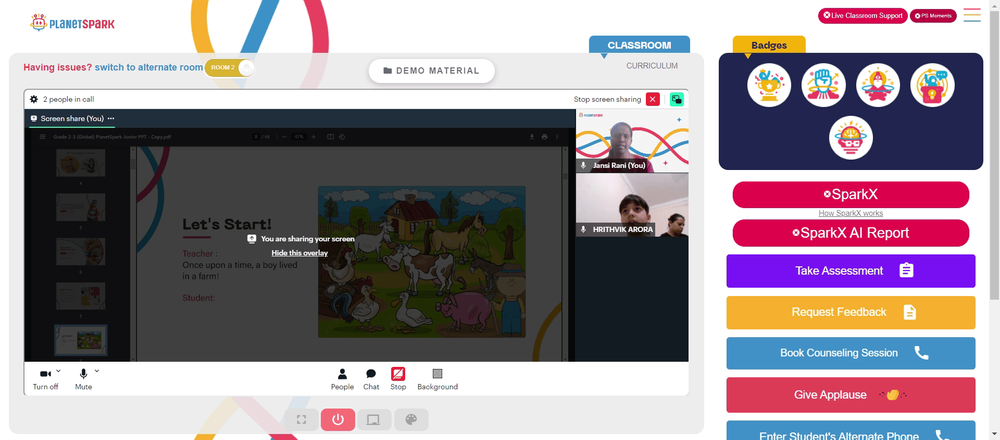The height and width of the screenshot is (440, 1000).
Task: Click the red power button
Action: (x=338, y=420)
